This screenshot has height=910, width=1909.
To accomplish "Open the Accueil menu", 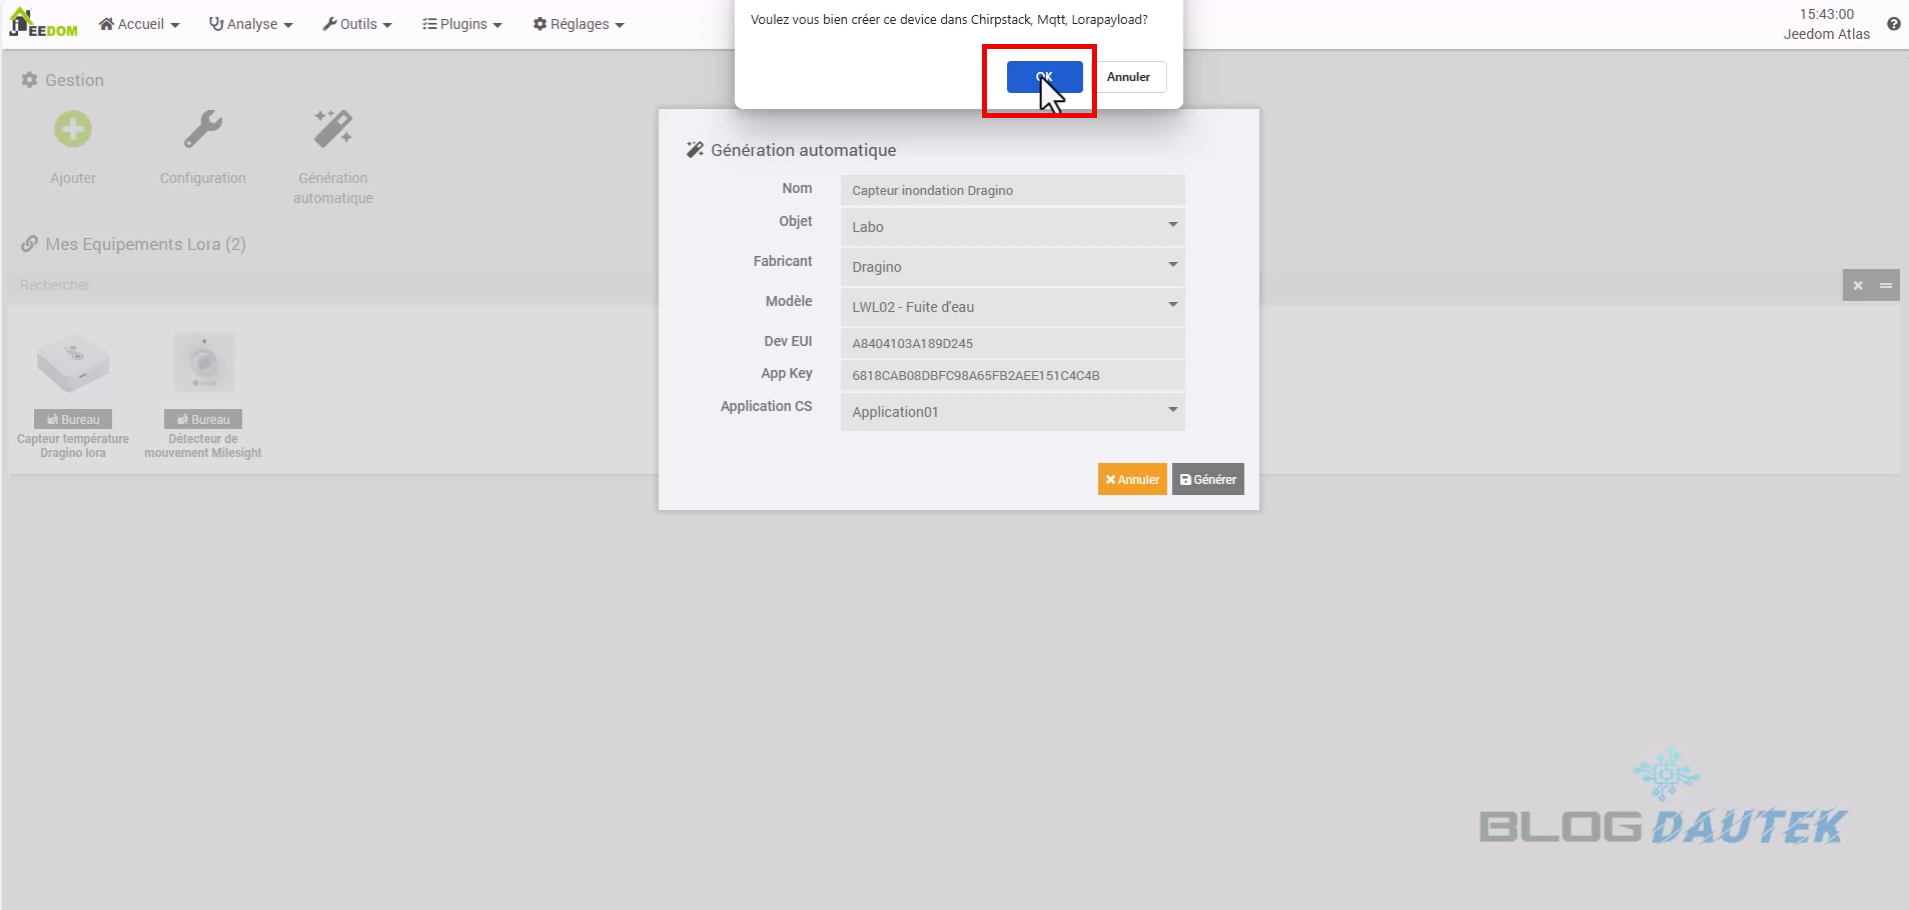I will click(x=139, y=24).
